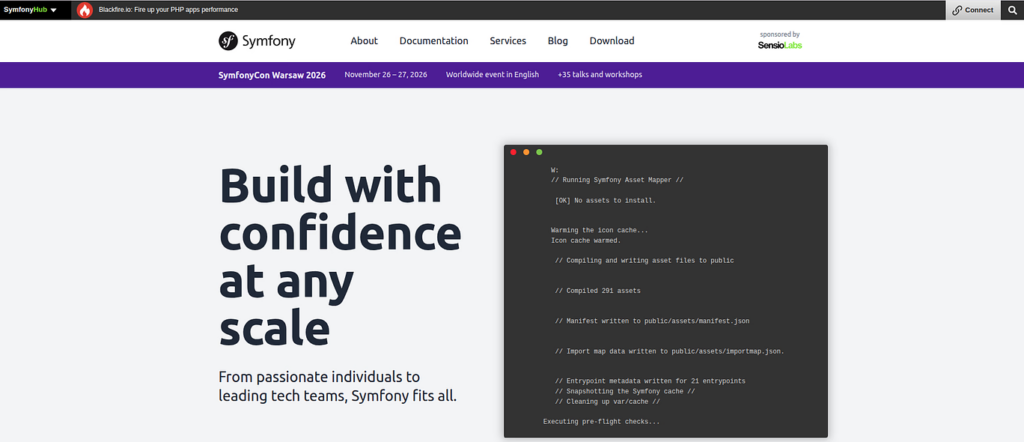Click the Compiled 291 assets line

(598, 291)
